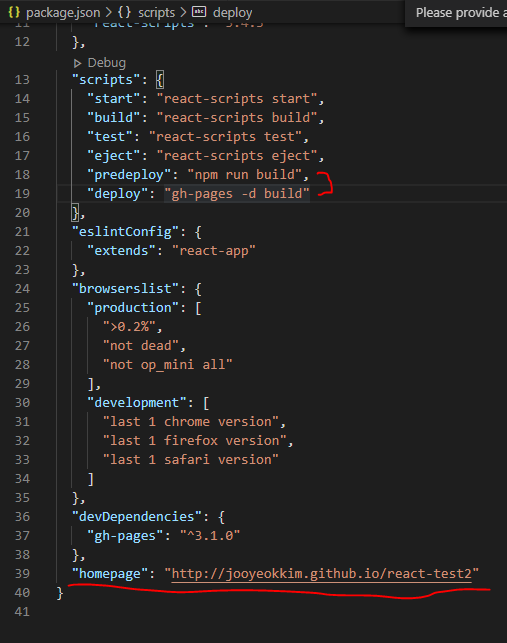Click the package.json braces icon in breadcrumb

[x=14, y=12]
